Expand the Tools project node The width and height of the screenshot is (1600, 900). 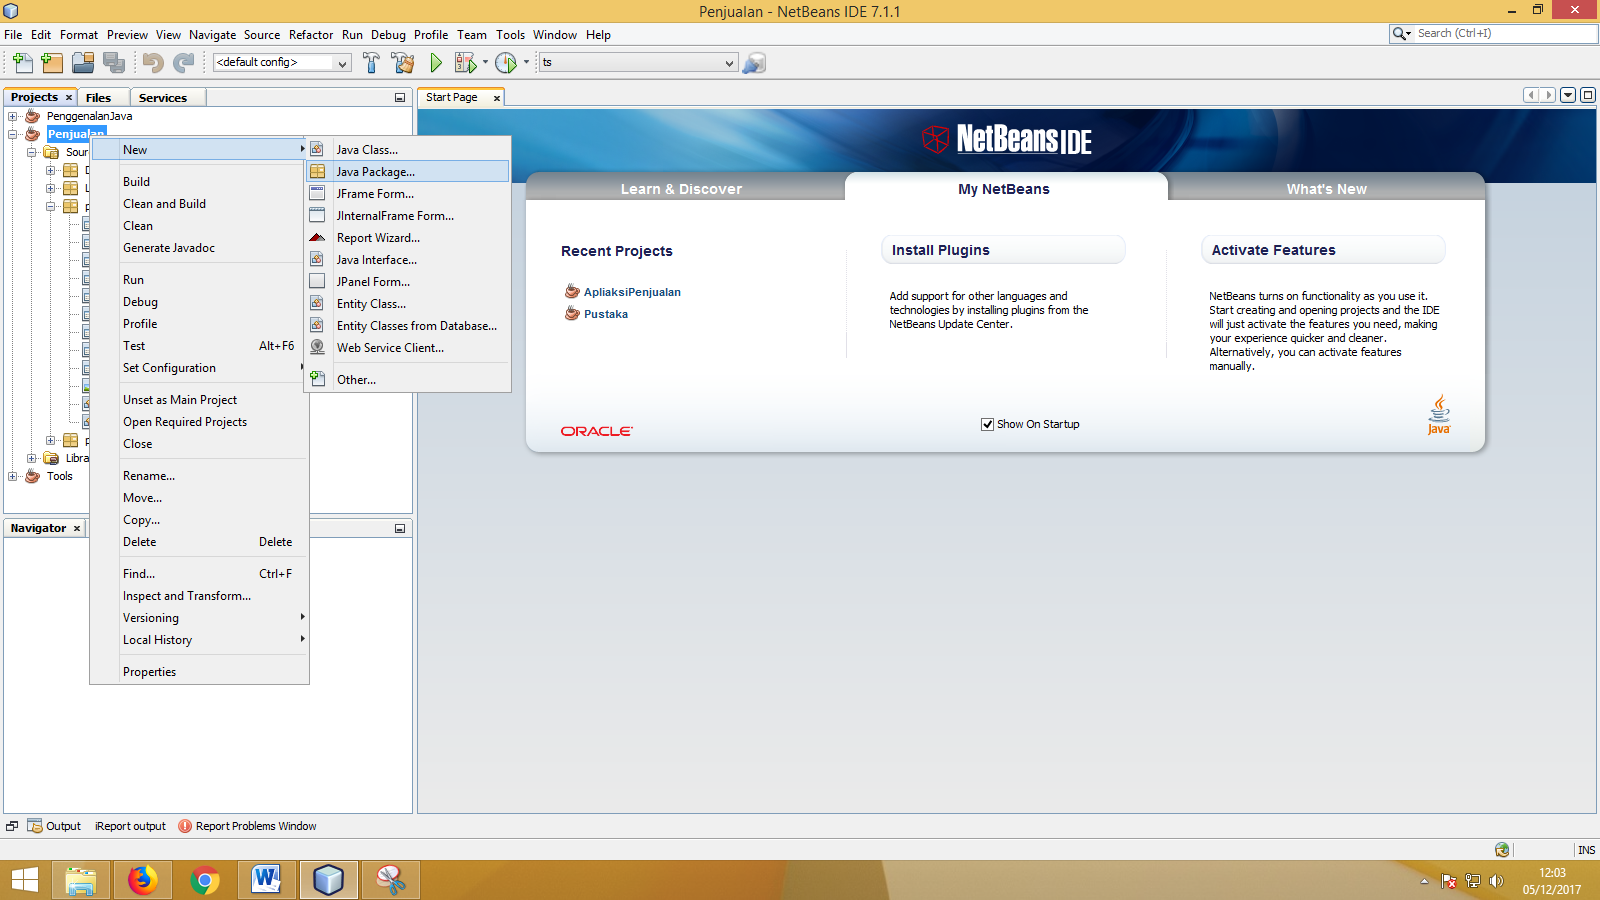pyautogui.click(x=13, y=476)
